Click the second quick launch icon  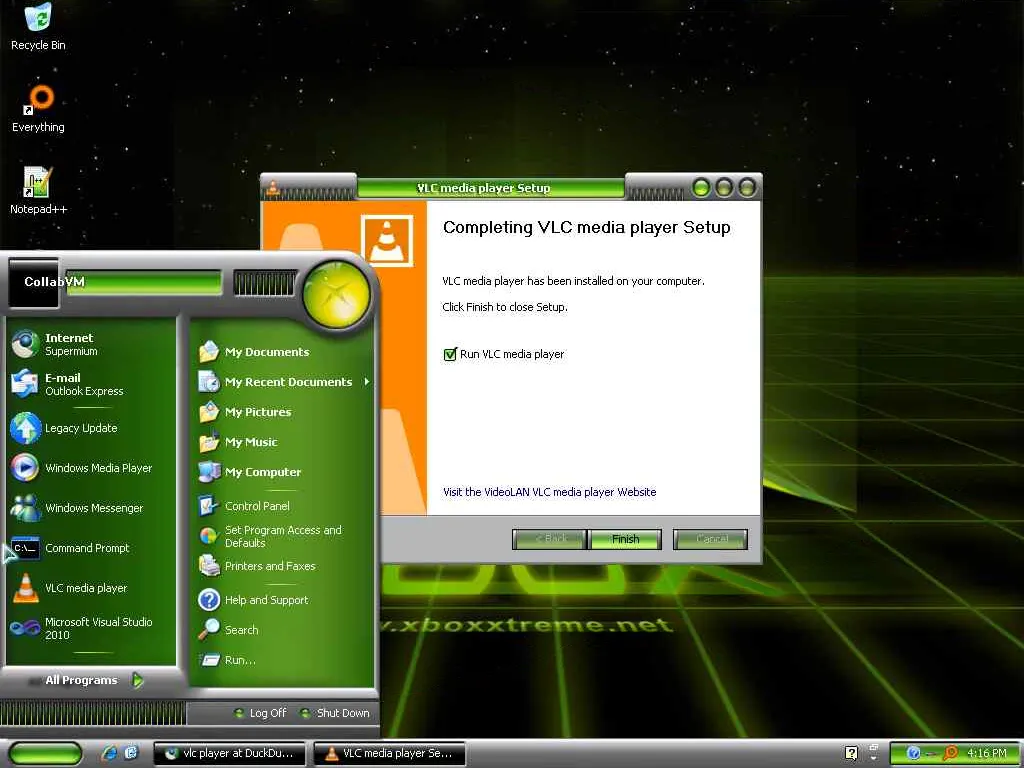pyautogui.click(x=131, y=753)
